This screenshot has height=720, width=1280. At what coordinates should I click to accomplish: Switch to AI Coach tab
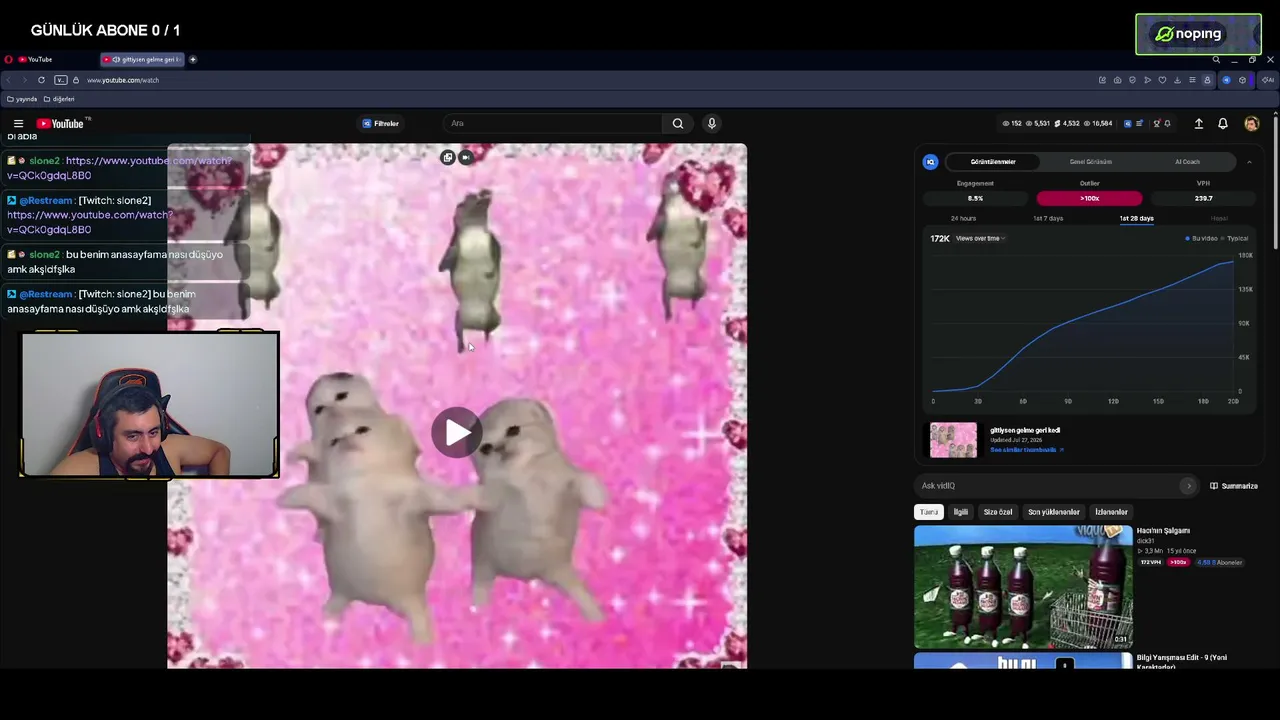(1188, 161)
